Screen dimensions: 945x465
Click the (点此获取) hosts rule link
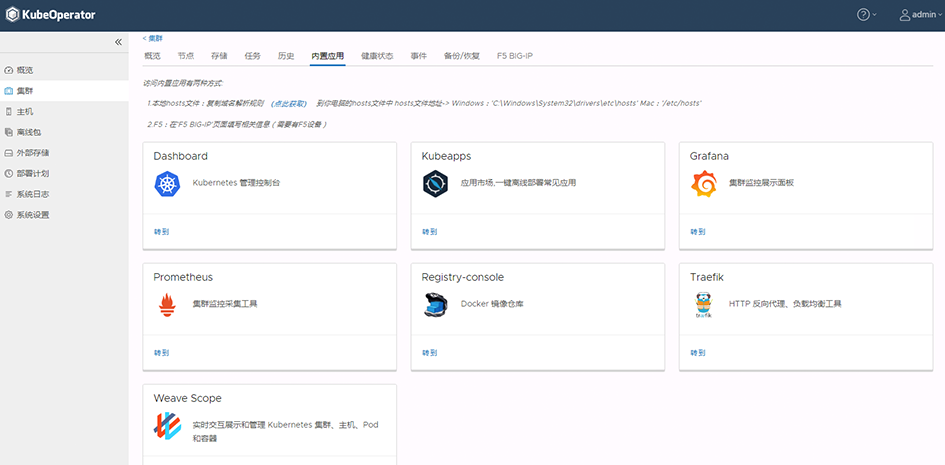coord(289,104)
